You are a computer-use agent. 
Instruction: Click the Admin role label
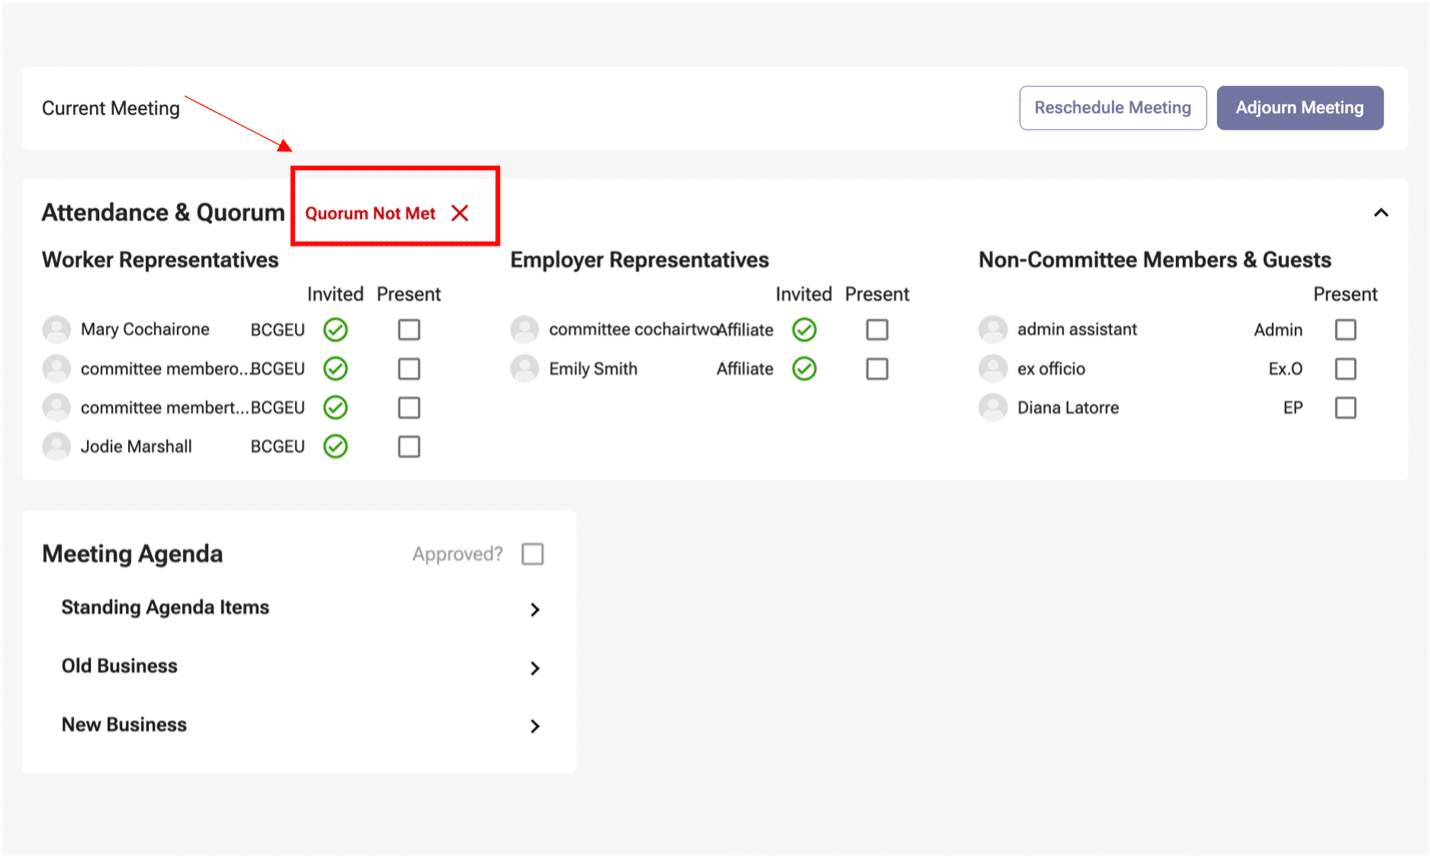point(1278,329)
